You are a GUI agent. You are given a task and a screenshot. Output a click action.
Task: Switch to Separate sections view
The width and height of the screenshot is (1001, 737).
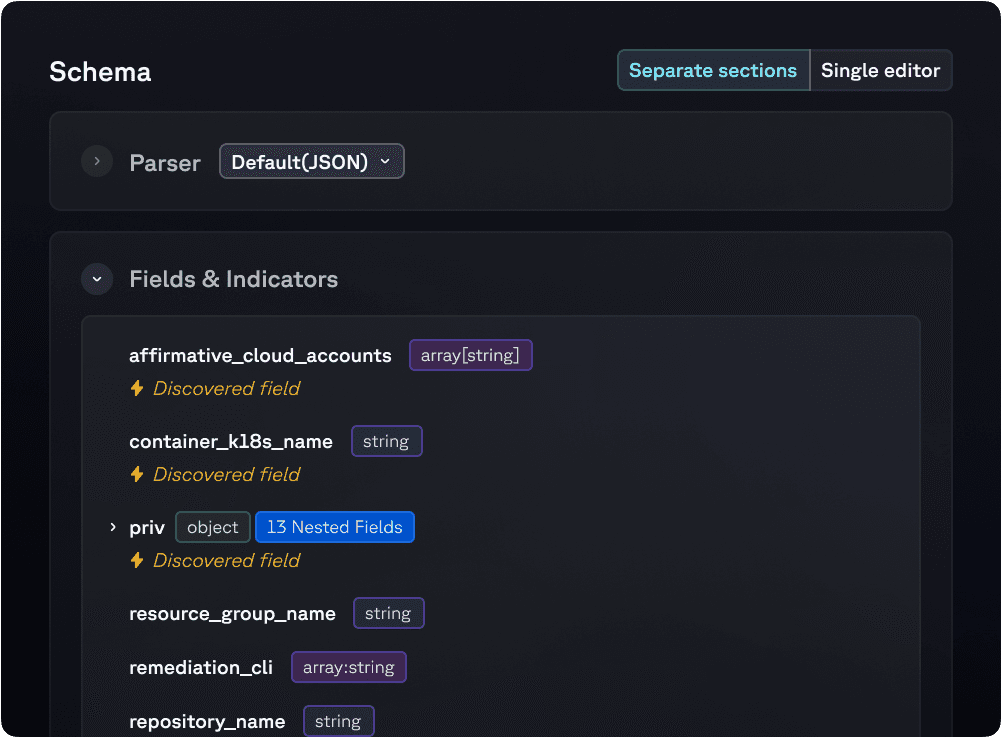click(x=713, y=70)
